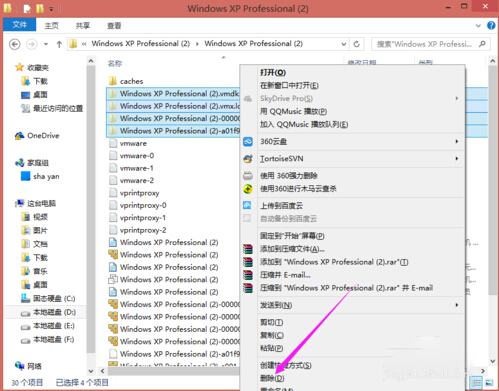499x391 pixels.
Task: Open 最近访问的位置
Action: tap(58, 108)
